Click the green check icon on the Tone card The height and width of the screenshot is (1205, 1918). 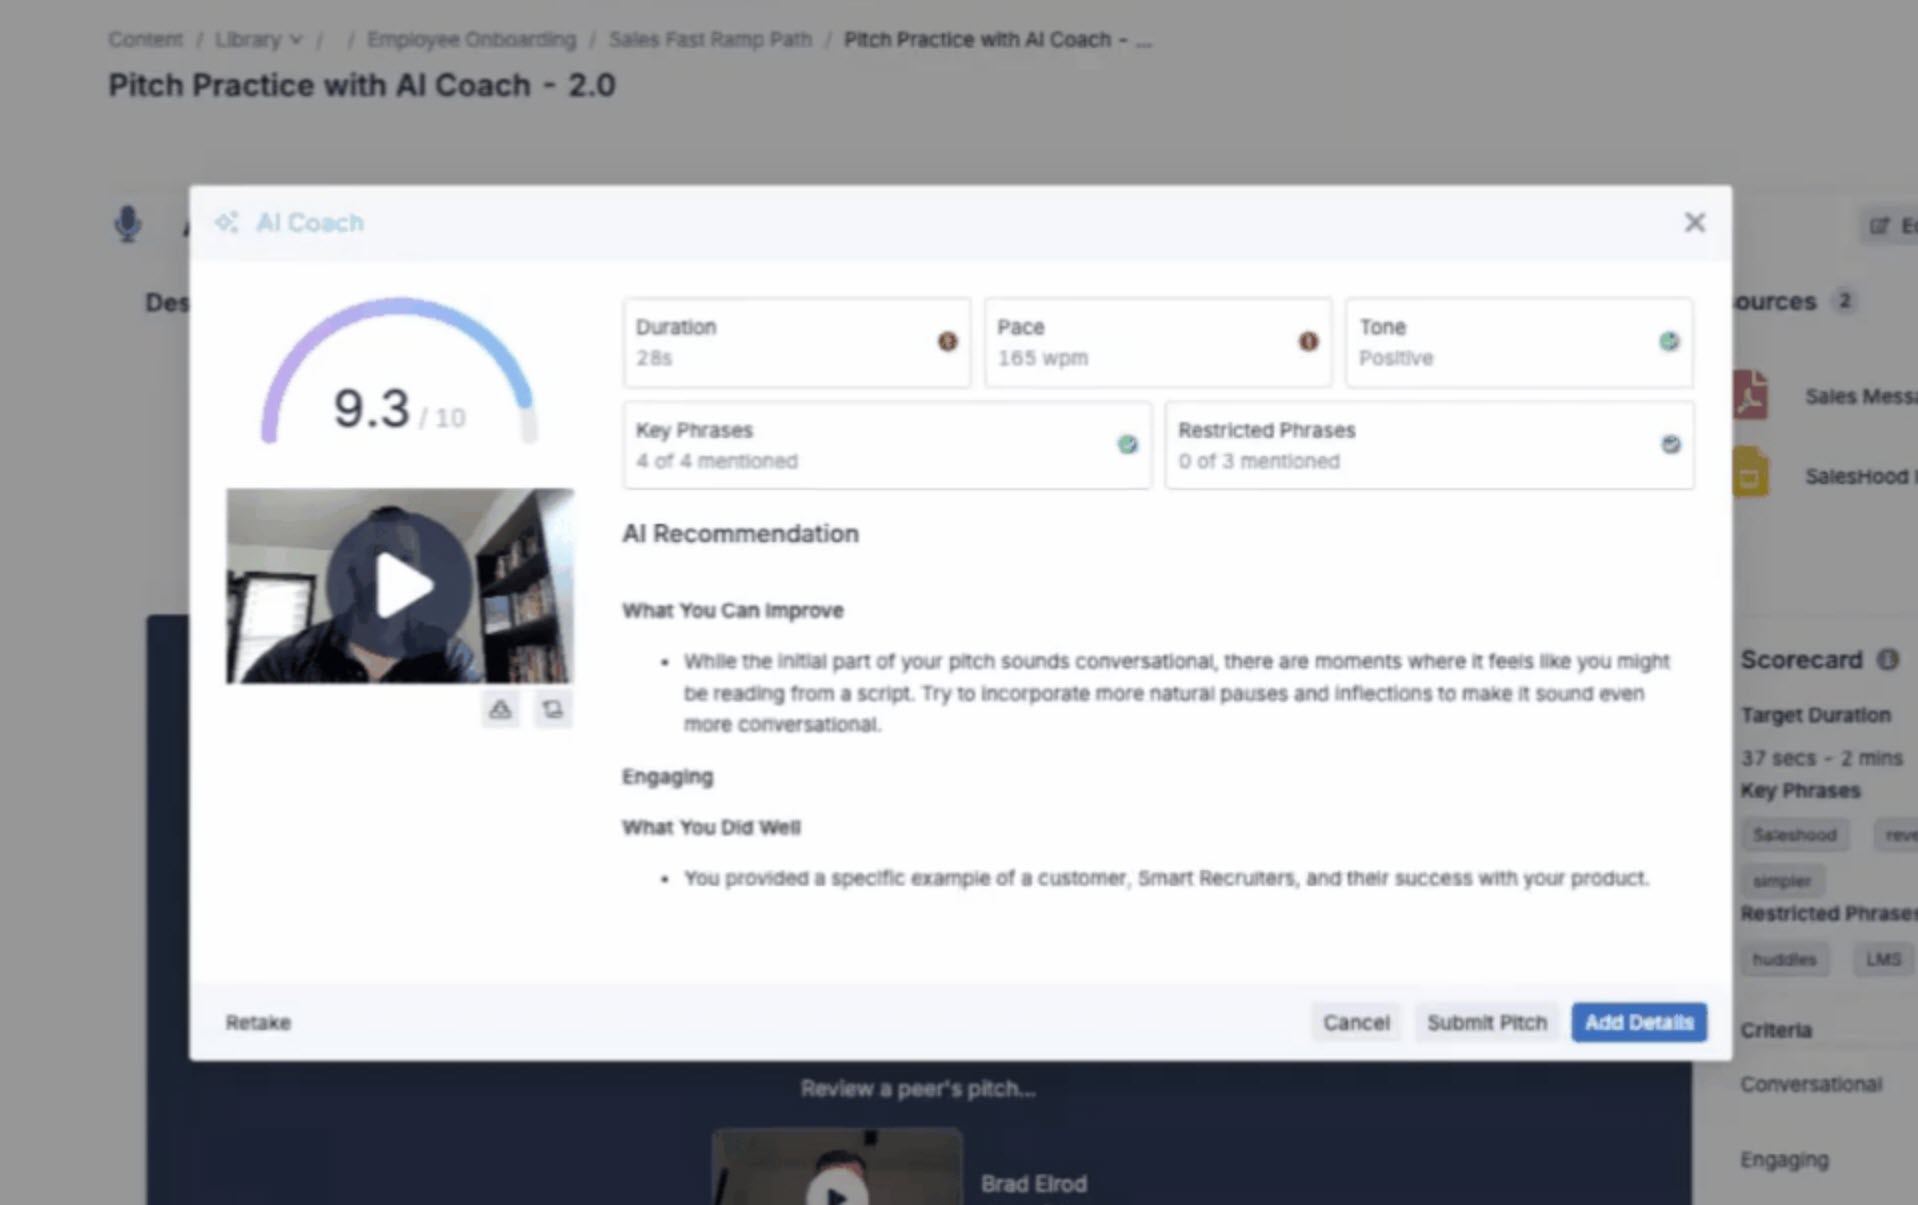tap(1668, 341)
